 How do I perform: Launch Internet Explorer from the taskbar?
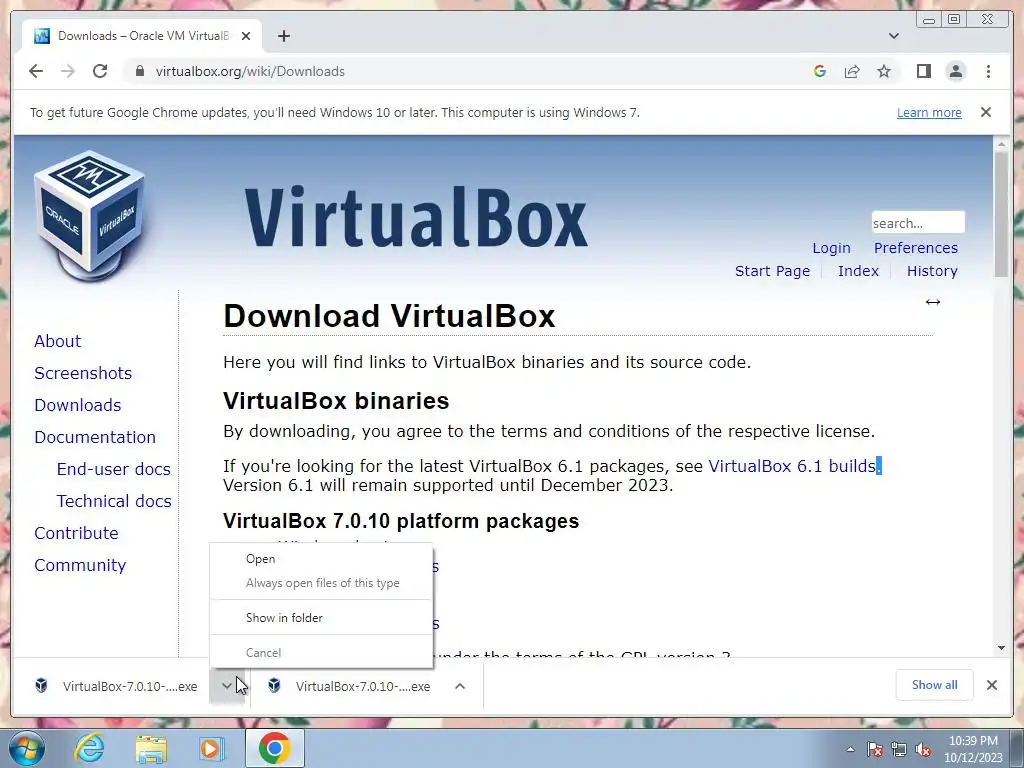[89, 748]
